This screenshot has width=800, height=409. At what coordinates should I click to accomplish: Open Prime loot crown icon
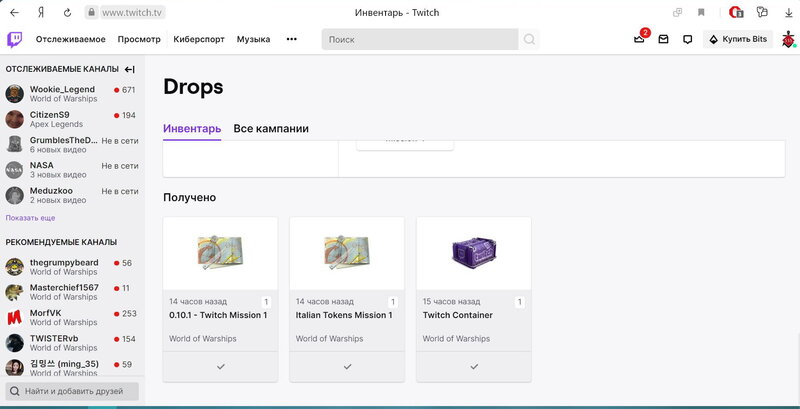[x=639, y=40]
